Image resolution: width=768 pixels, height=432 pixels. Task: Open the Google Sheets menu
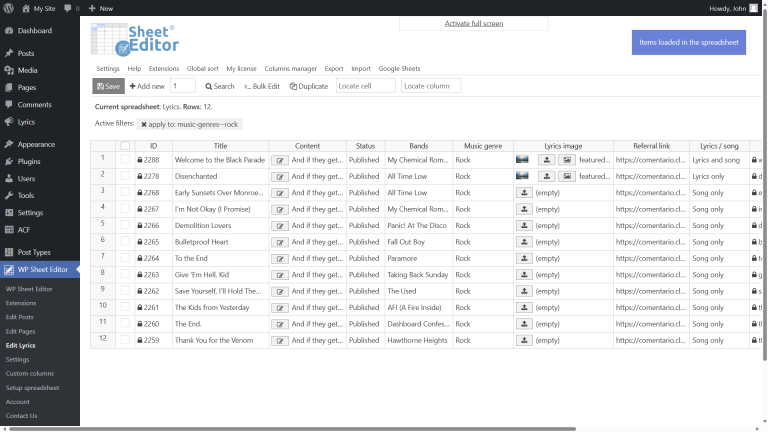pyautogui.click(x=399, y=69)
